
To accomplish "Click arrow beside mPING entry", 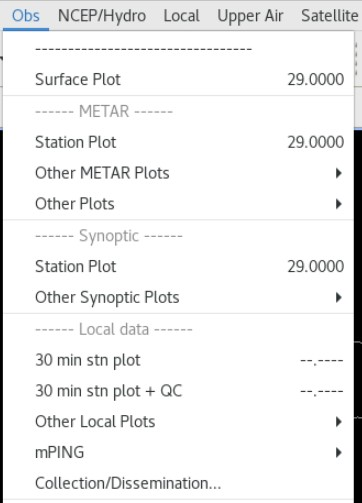I will [x=339, y=452].
